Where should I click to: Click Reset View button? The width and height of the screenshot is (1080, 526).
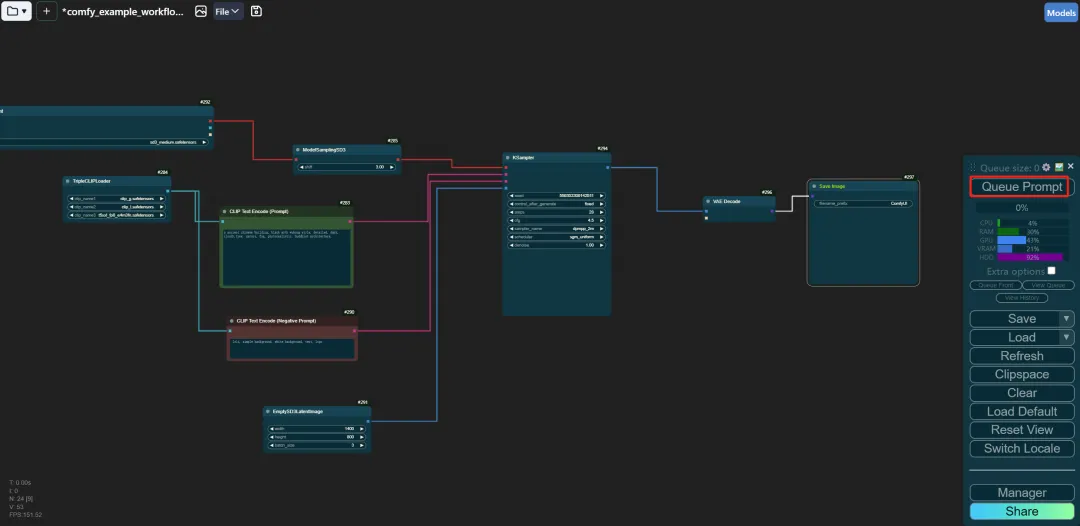[1021, 430]
